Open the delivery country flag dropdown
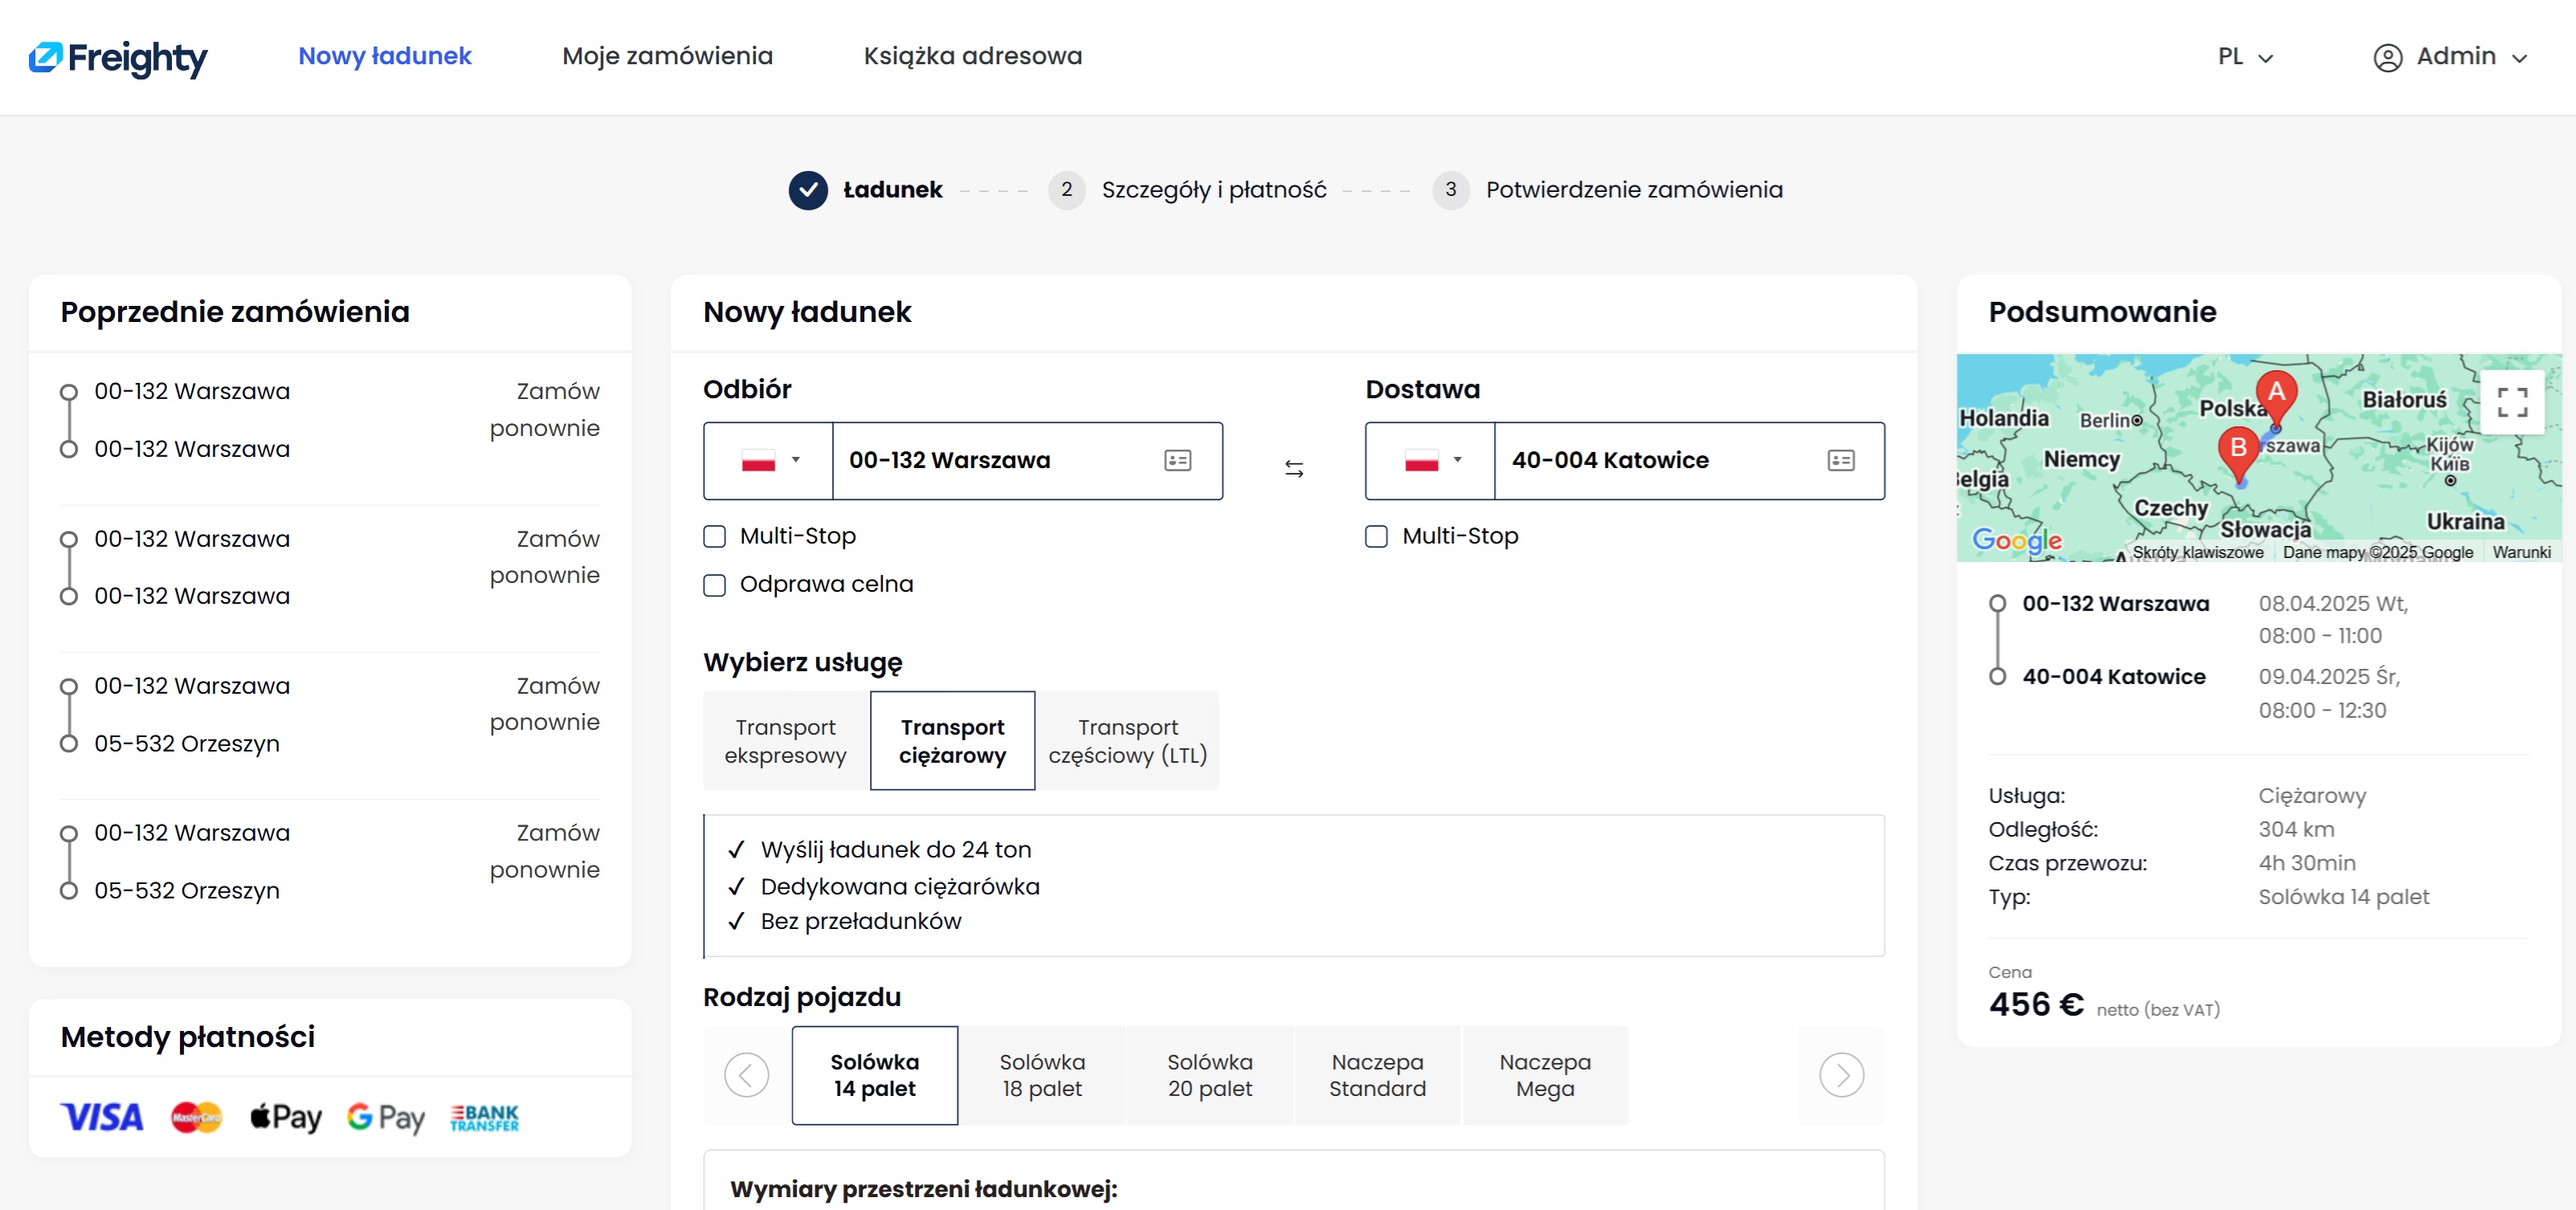This screenshot has width=2576, height=1210. click(x=1431, y=461)
